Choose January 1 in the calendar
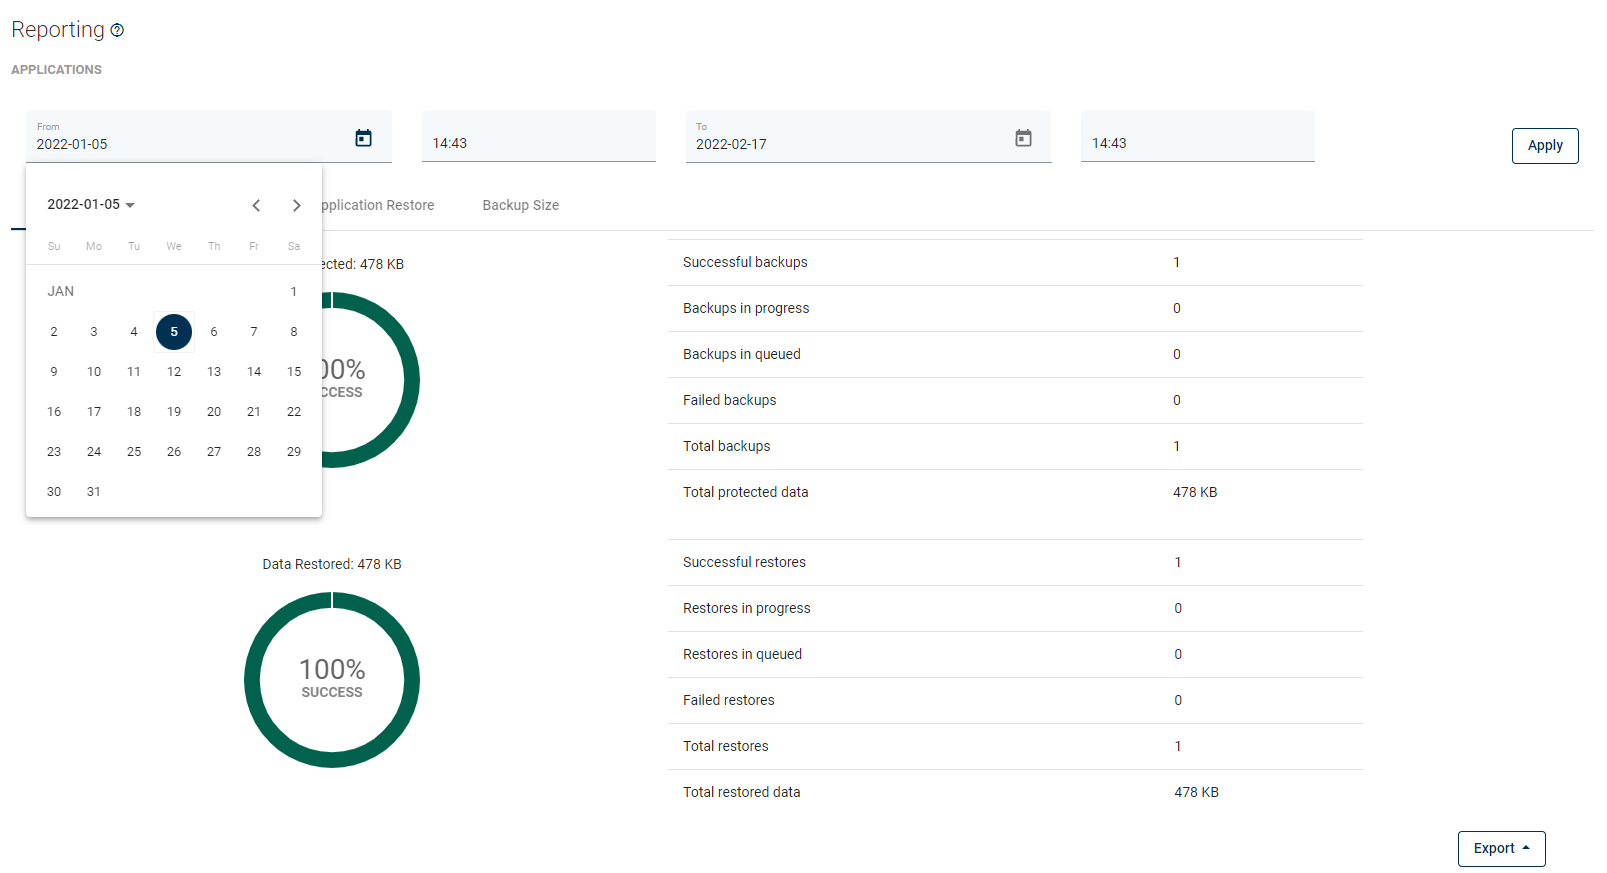Screen dimensions: 1607x873 (x=294, y=292)
